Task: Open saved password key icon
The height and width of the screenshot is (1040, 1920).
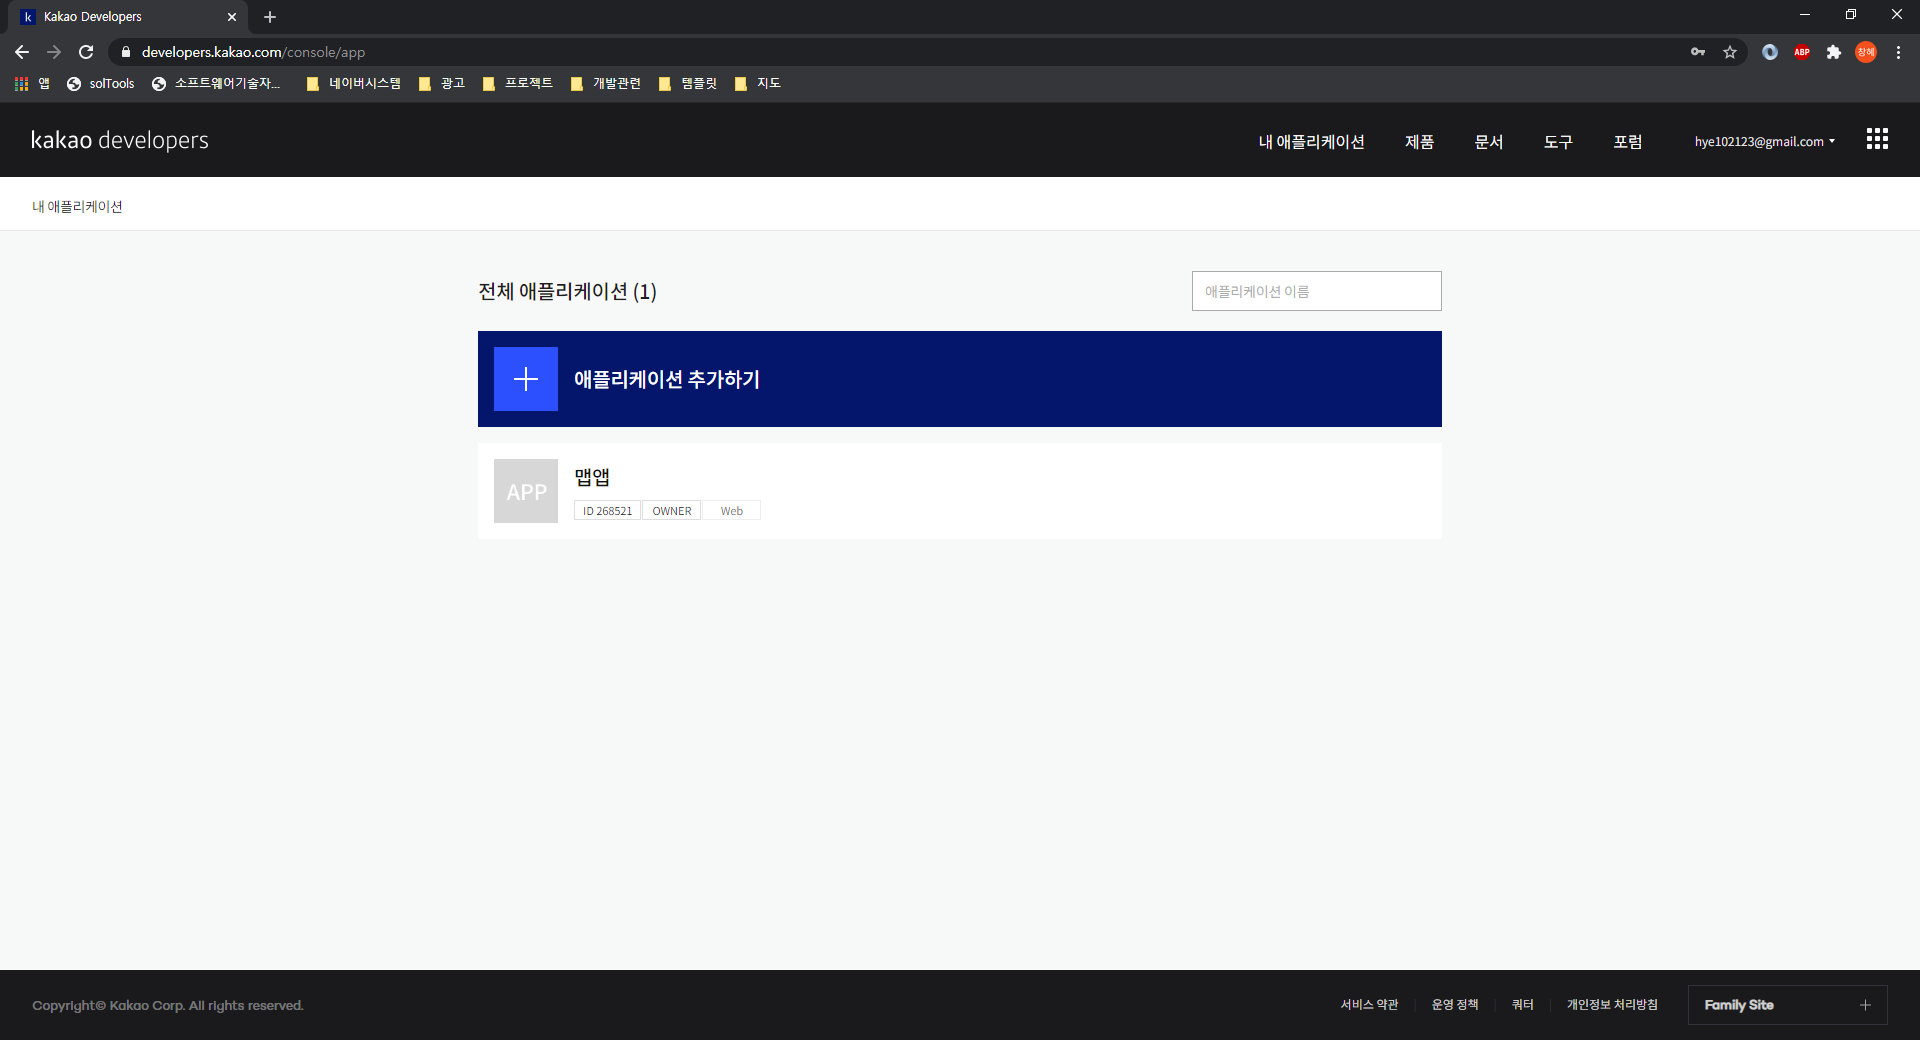Action: click(x=1698, y=52)
